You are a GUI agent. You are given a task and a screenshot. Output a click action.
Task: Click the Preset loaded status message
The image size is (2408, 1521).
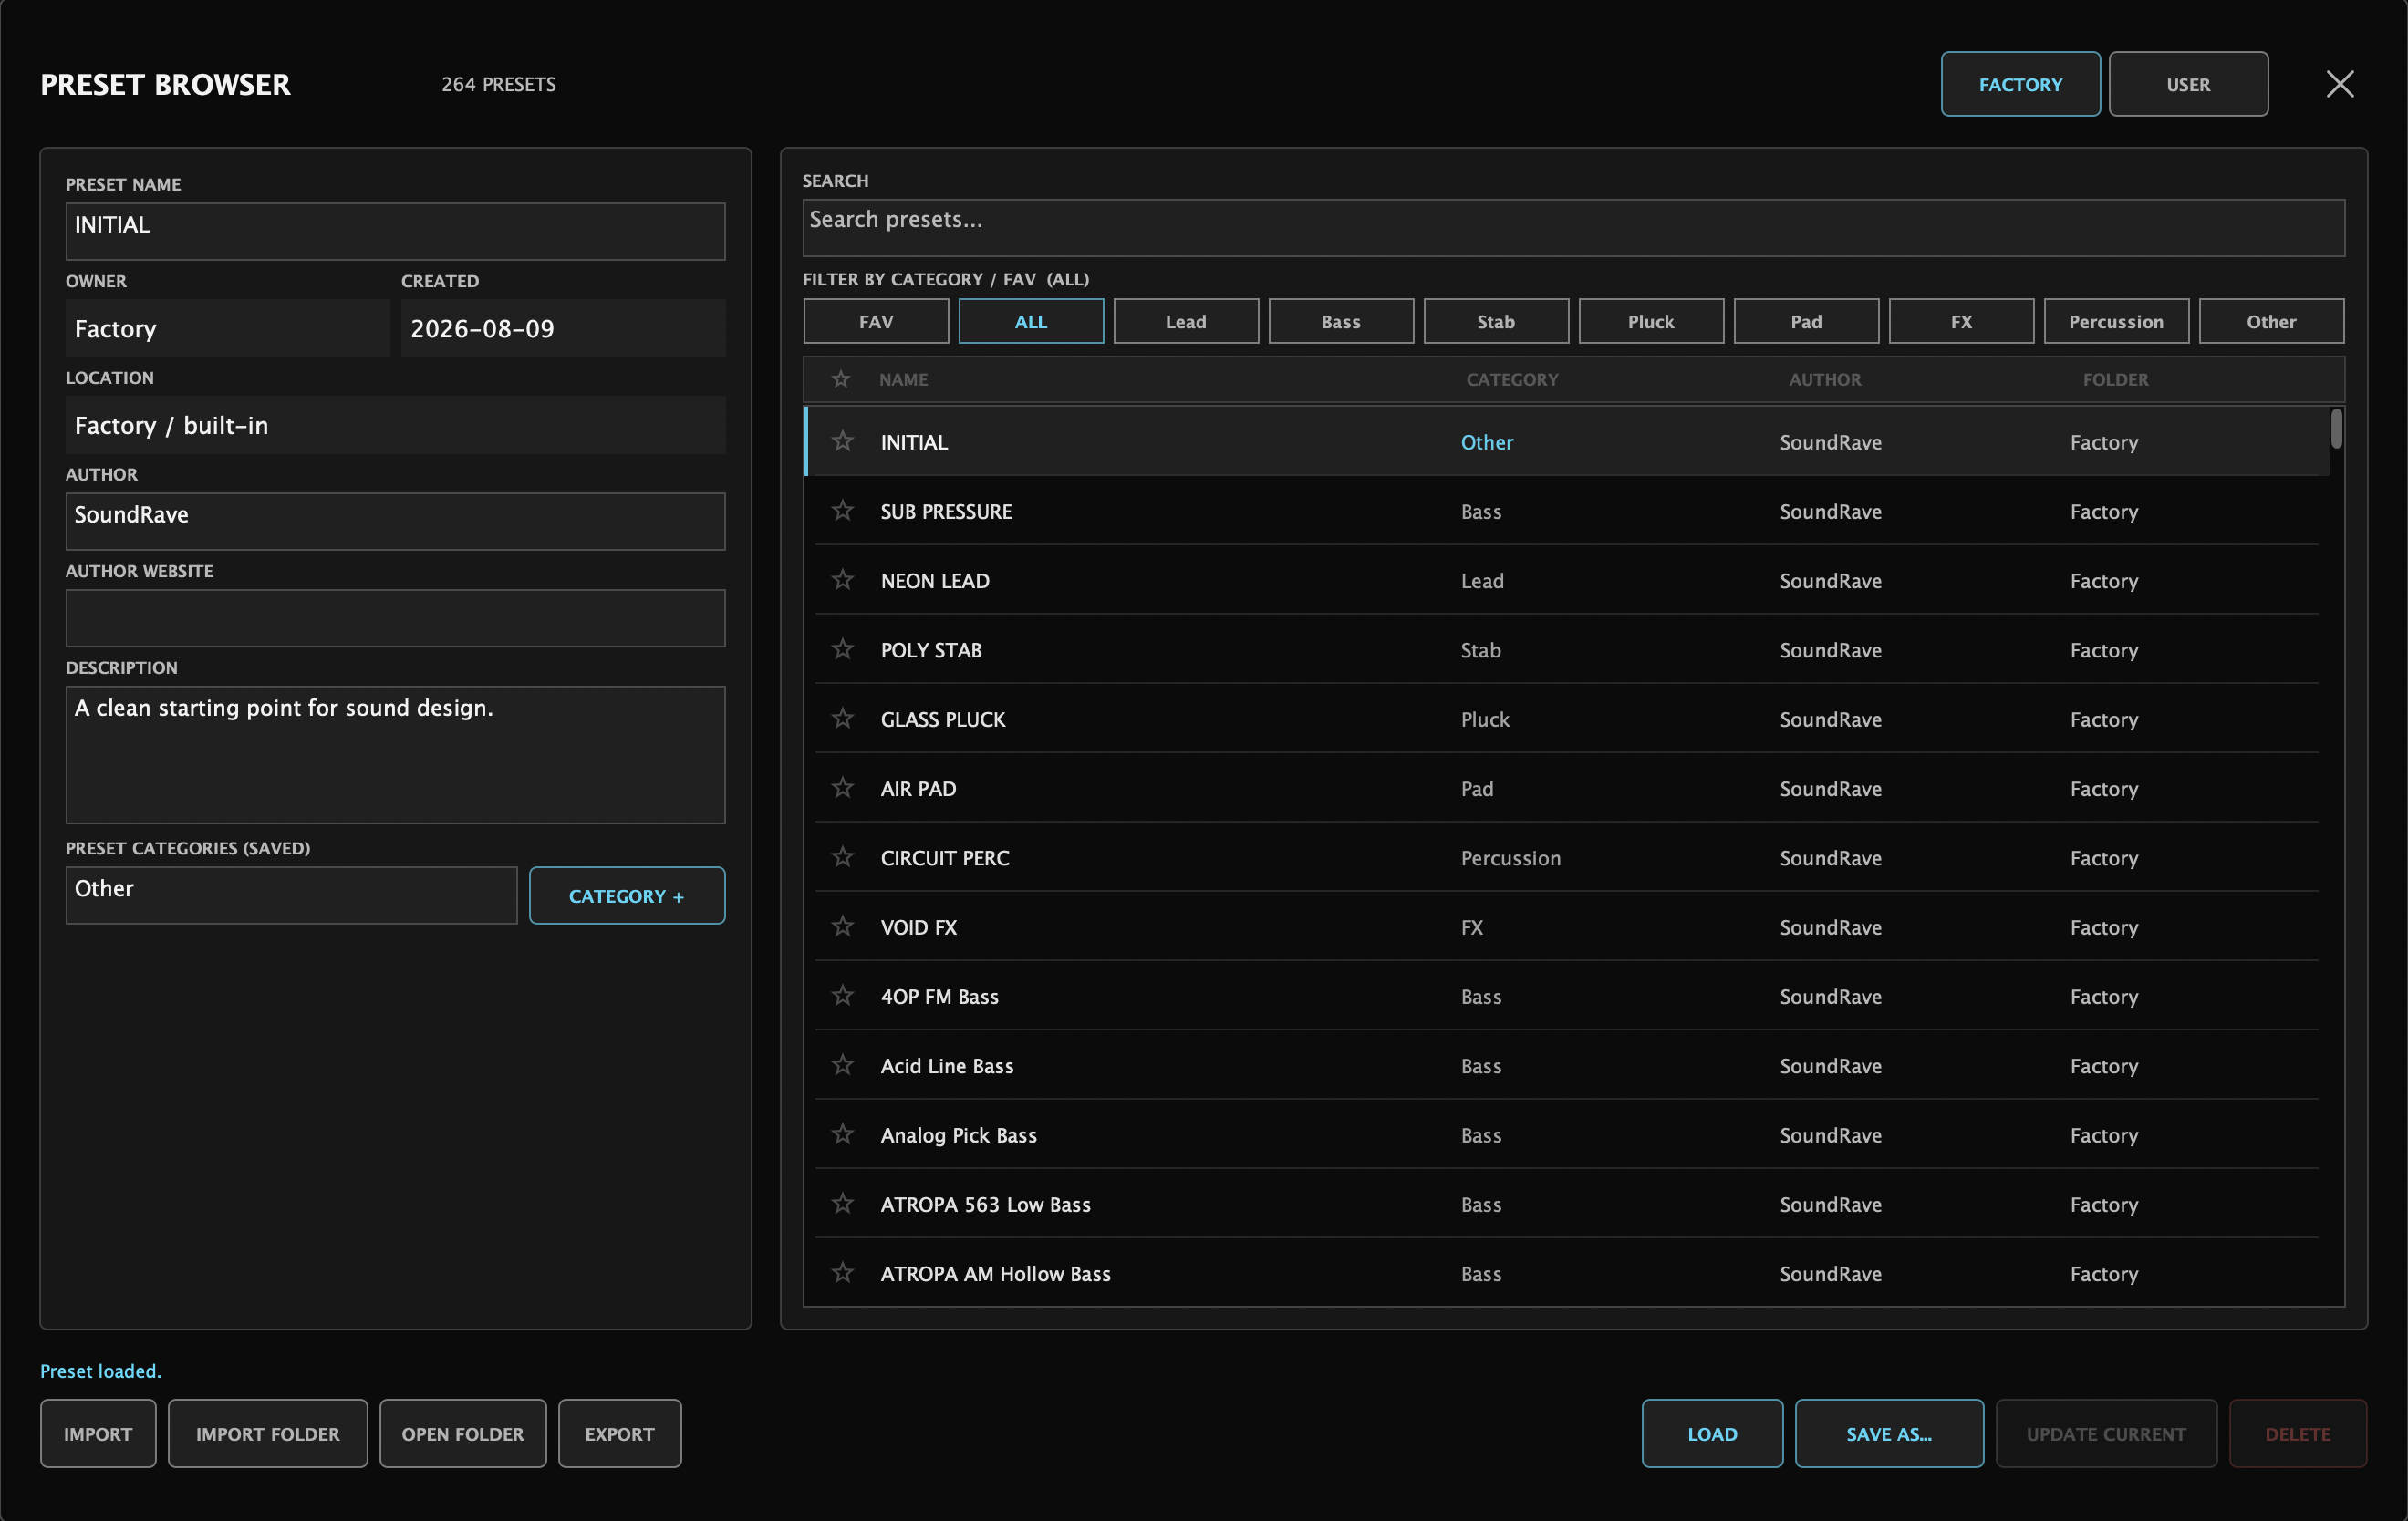[x=100, y=1370]
